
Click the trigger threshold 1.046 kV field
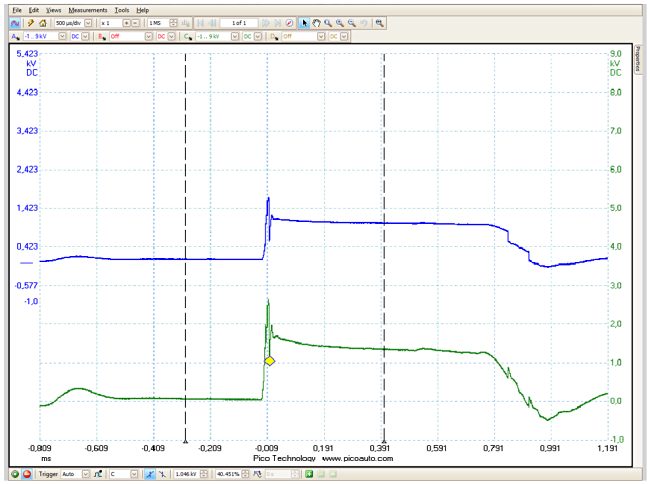pyautogui.click(x=187, y=473)
